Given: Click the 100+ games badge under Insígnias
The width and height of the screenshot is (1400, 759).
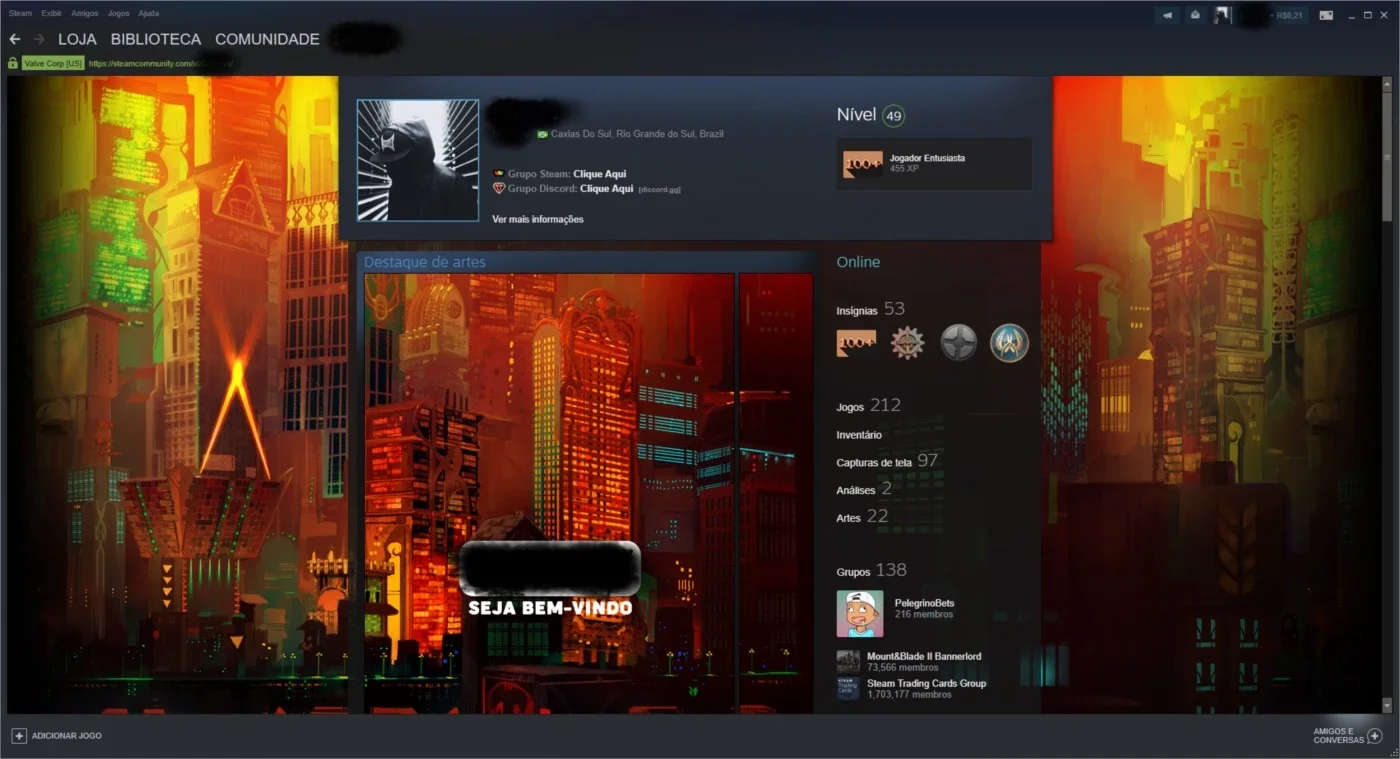Looking at the screenshot, I should tap(856, 343).
